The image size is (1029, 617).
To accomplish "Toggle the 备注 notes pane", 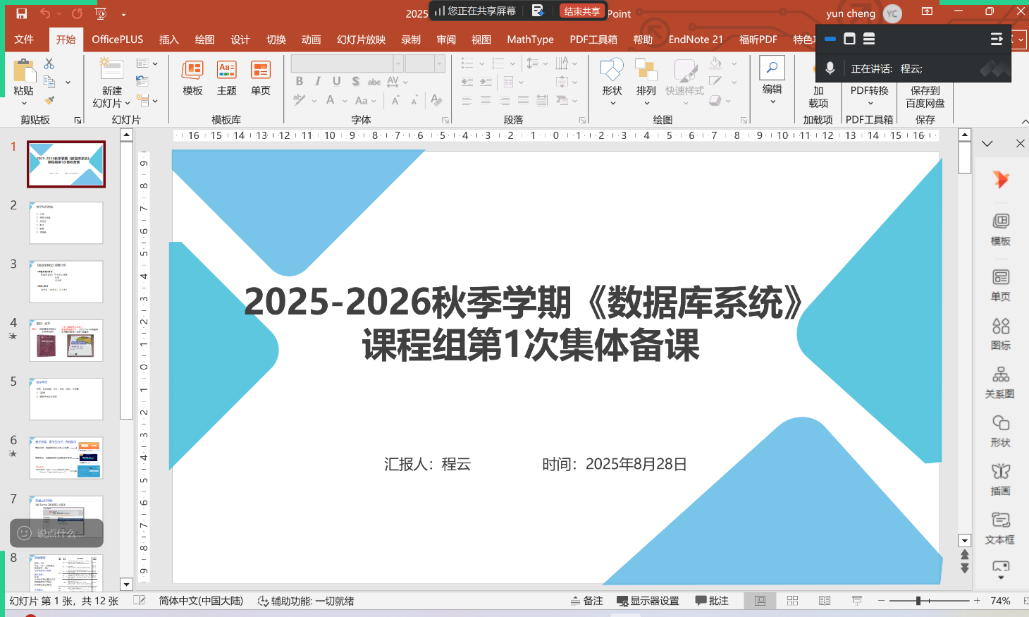I will tap(587, 601).
